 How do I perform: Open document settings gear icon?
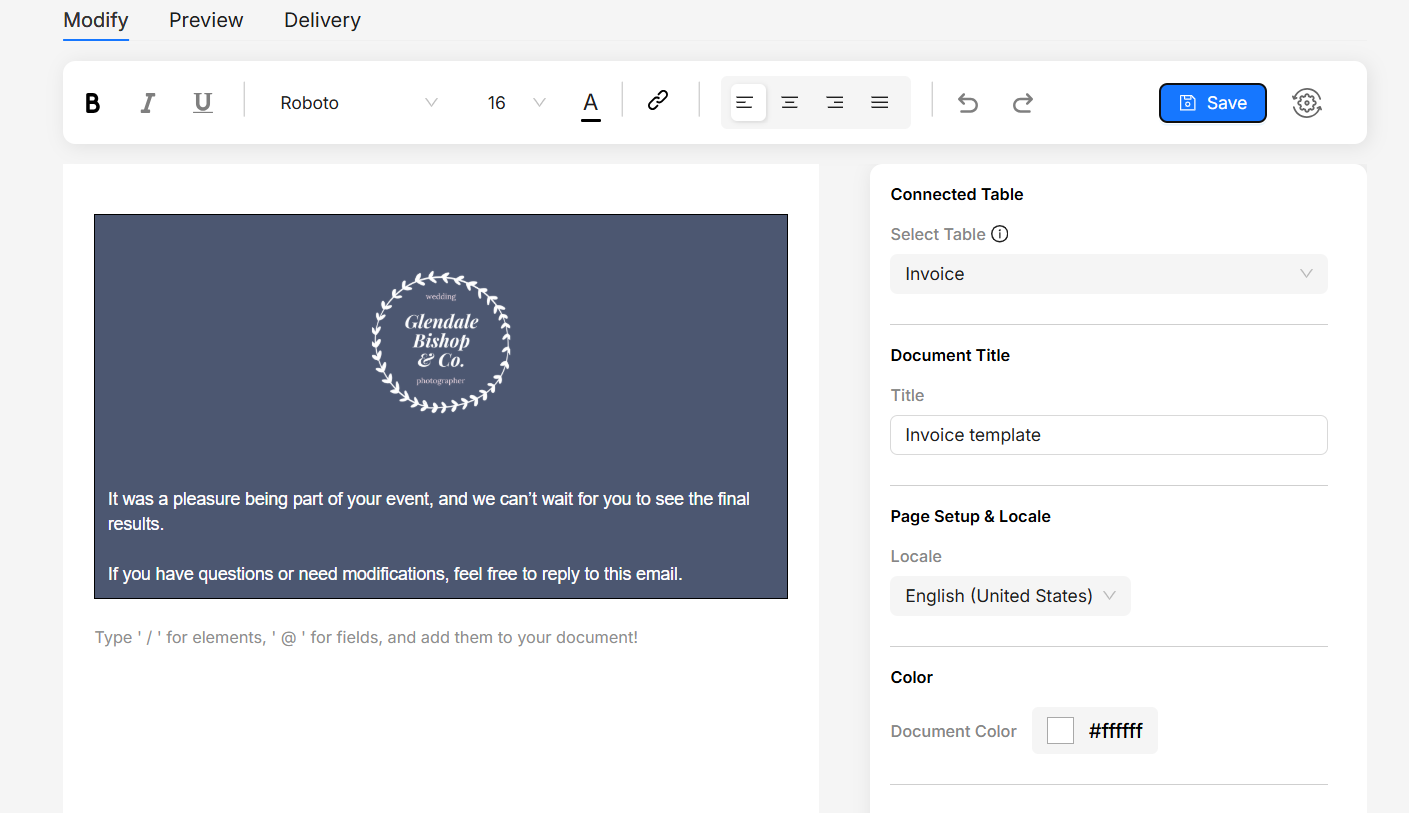click(x=1307, y=103)
